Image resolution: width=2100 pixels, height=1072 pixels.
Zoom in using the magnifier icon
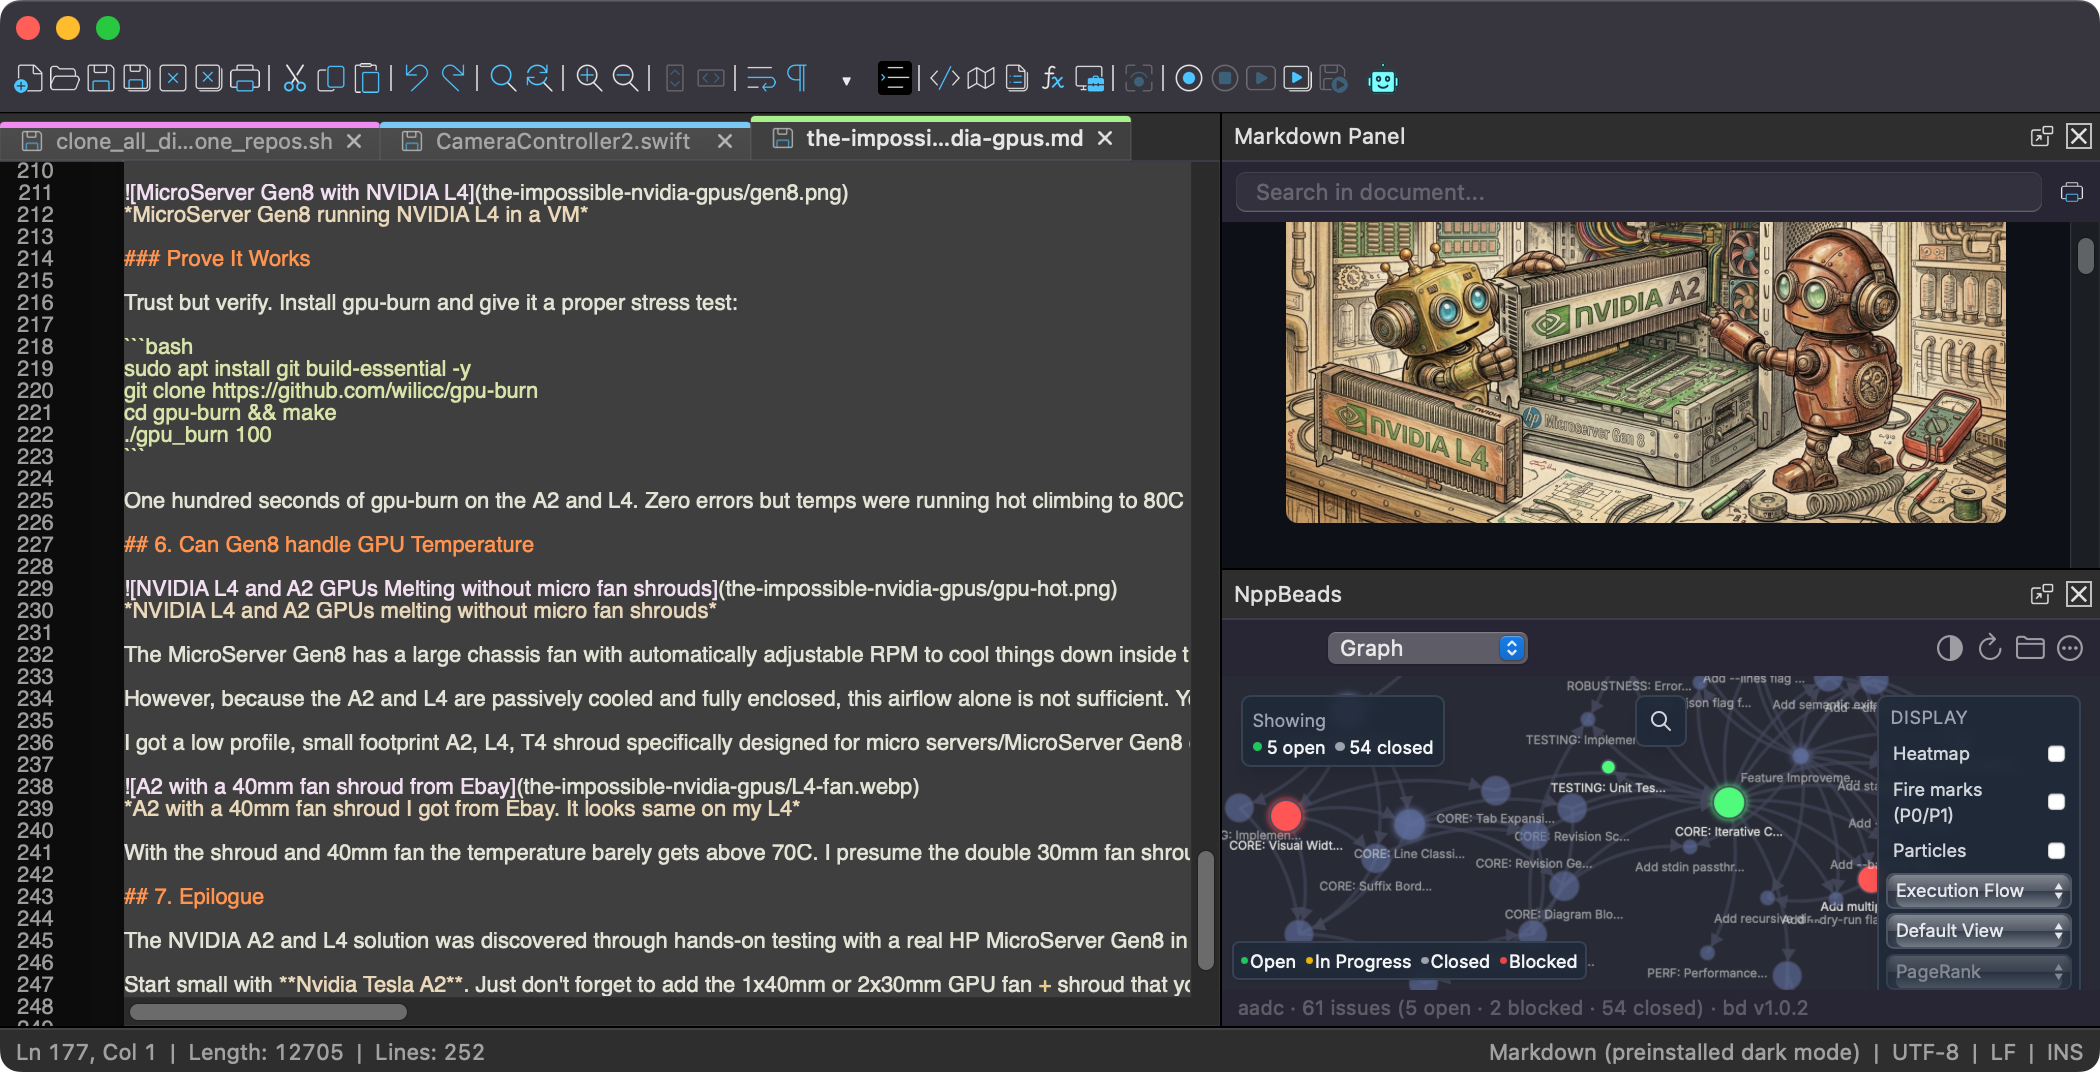tap(588, 78)
